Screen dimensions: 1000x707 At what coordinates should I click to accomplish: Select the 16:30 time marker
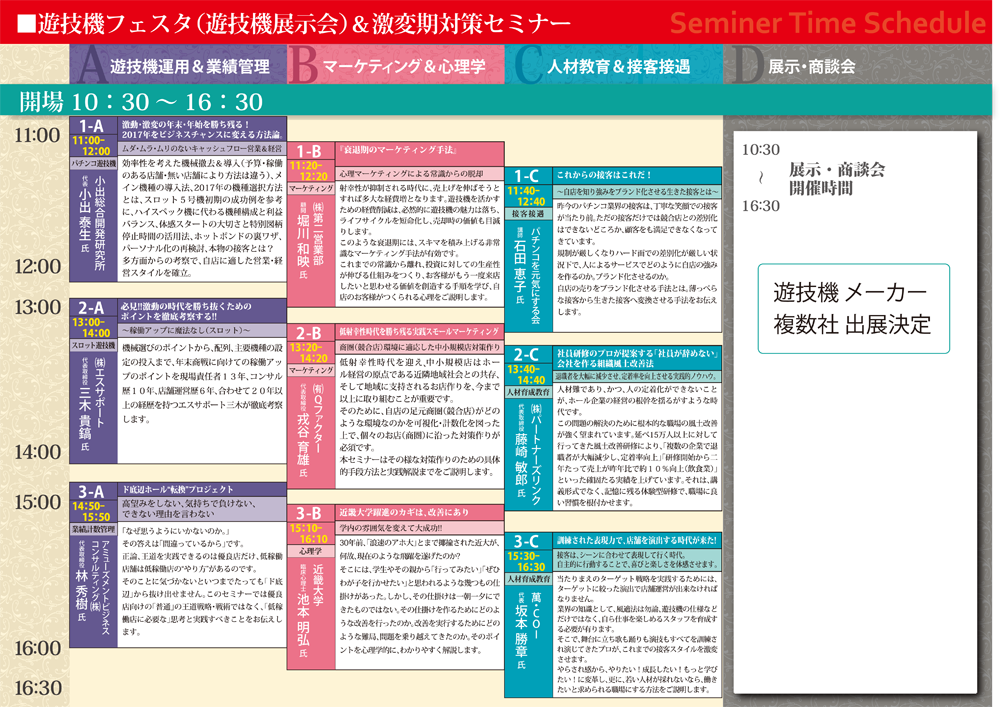[37, 688]
